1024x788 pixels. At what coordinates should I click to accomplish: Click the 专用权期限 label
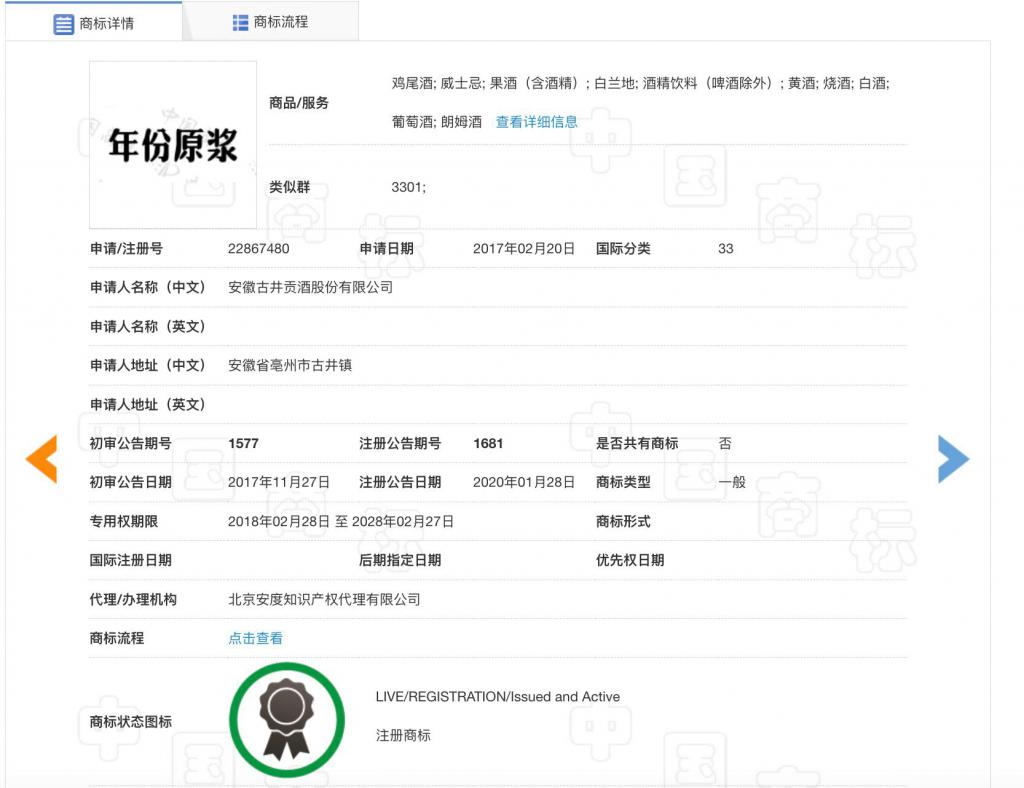tap(123, 521)
